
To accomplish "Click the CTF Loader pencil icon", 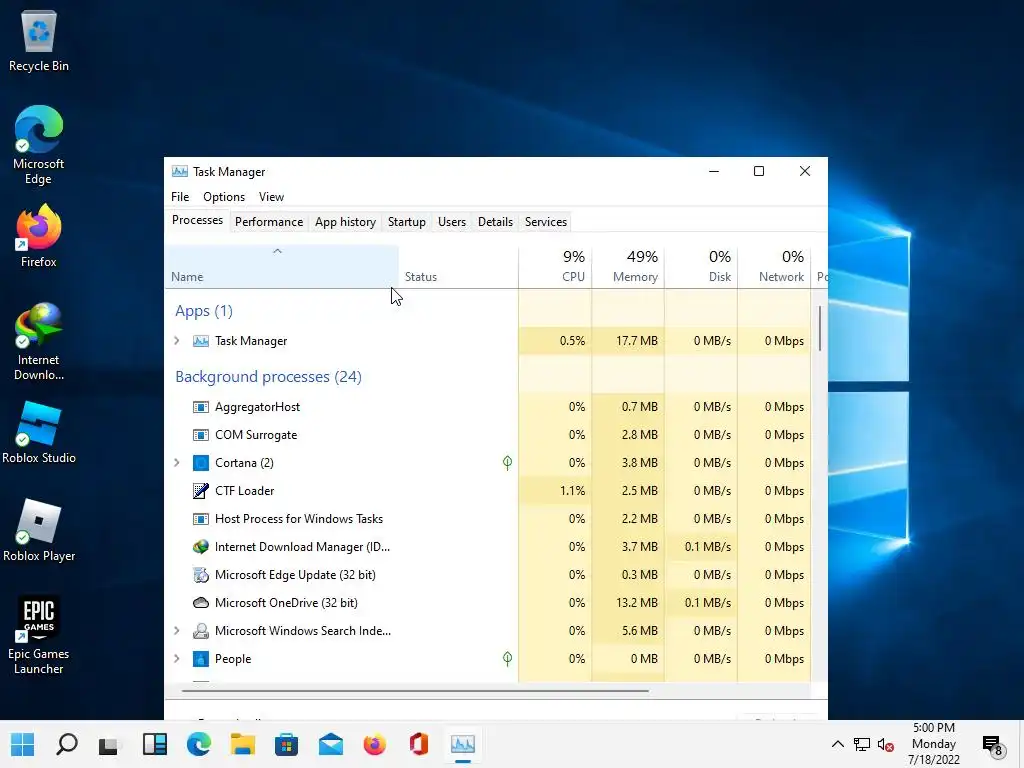I will point(200,491).
